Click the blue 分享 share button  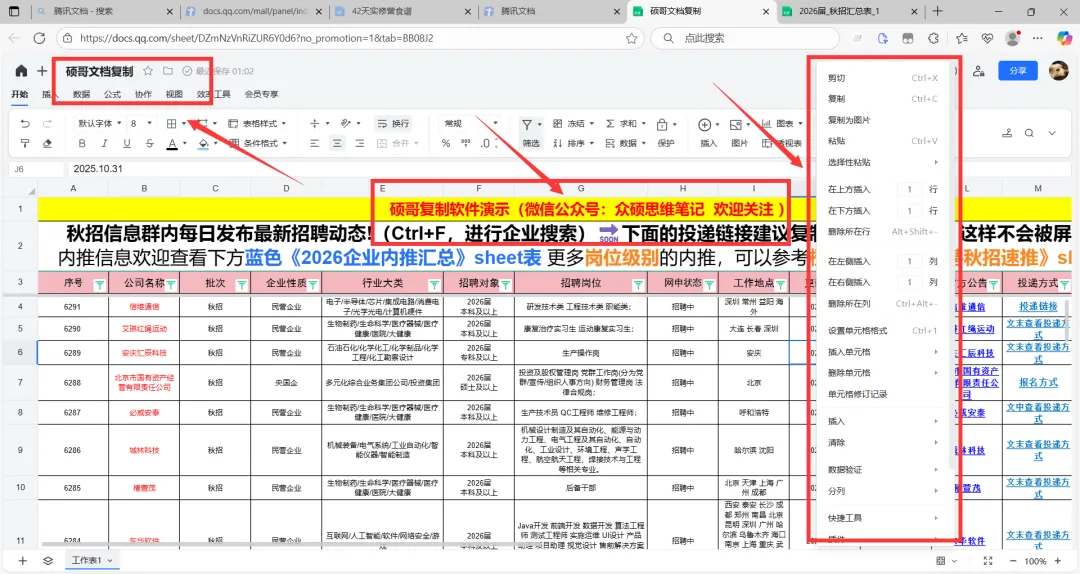pos(1018,71)
